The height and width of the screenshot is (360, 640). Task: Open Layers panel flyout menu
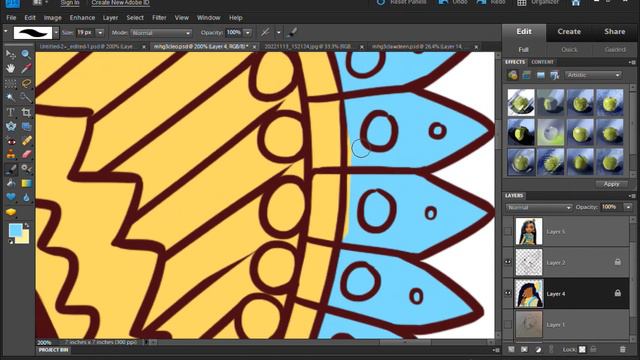click(632, 196)
